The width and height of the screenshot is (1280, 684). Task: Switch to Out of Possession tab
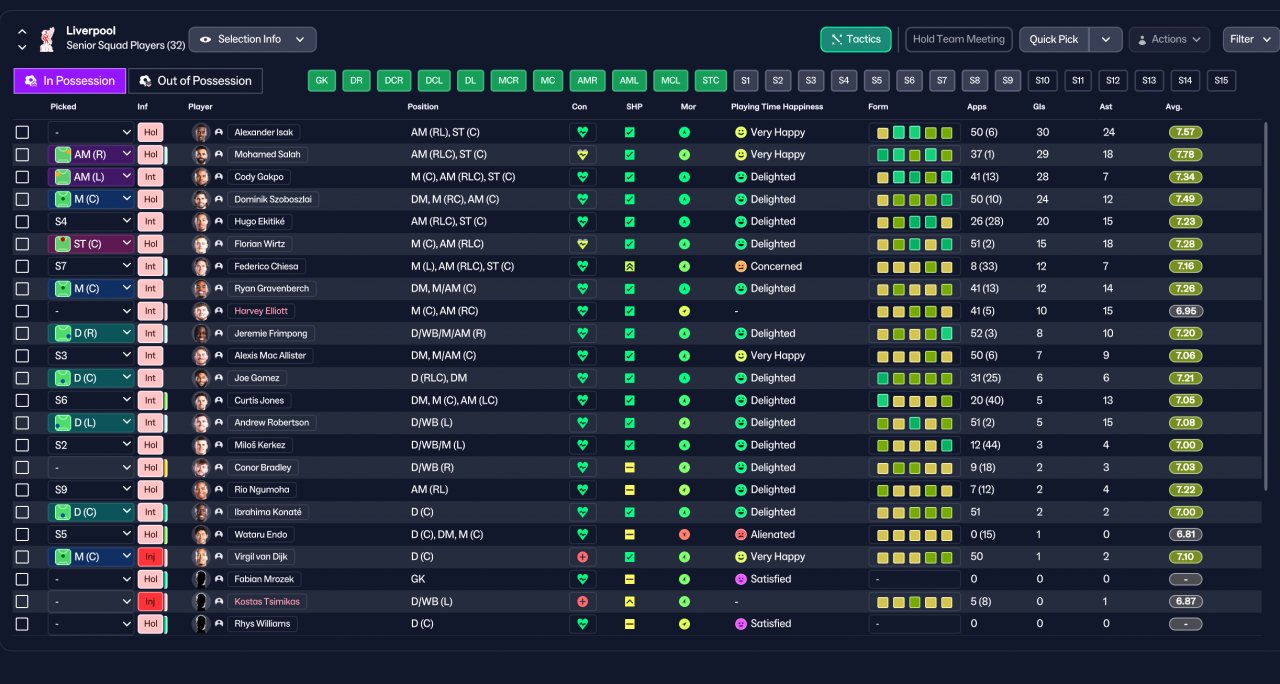click(195, 81)
